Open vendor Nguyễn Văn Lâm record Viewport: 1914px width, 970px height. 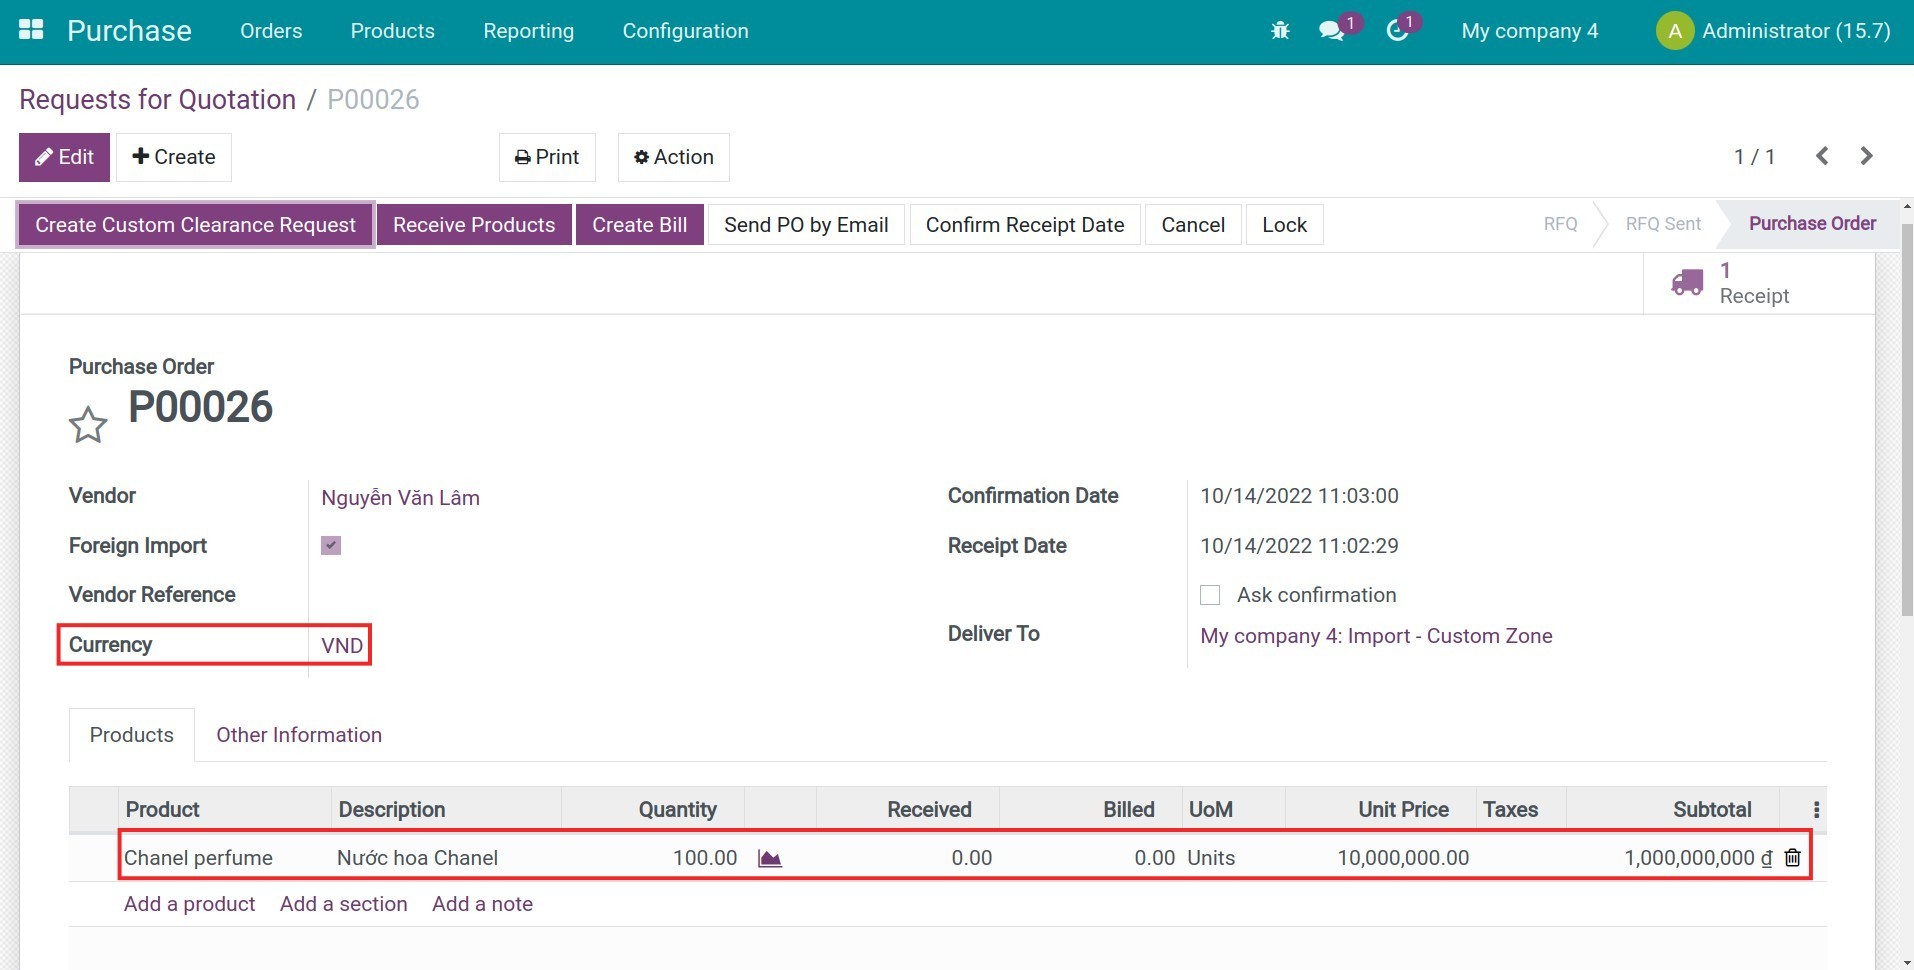pyautogui.click(x=400, y=497)
